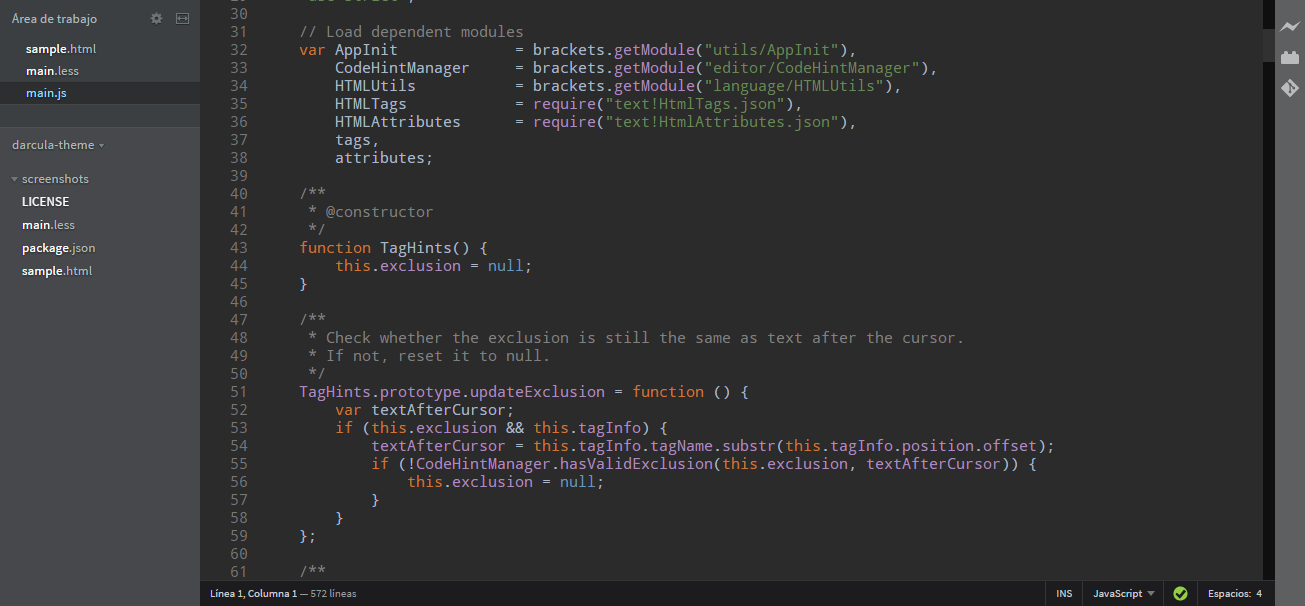Click the split view editor icon

pyautogui.click(x=182, y=19)
